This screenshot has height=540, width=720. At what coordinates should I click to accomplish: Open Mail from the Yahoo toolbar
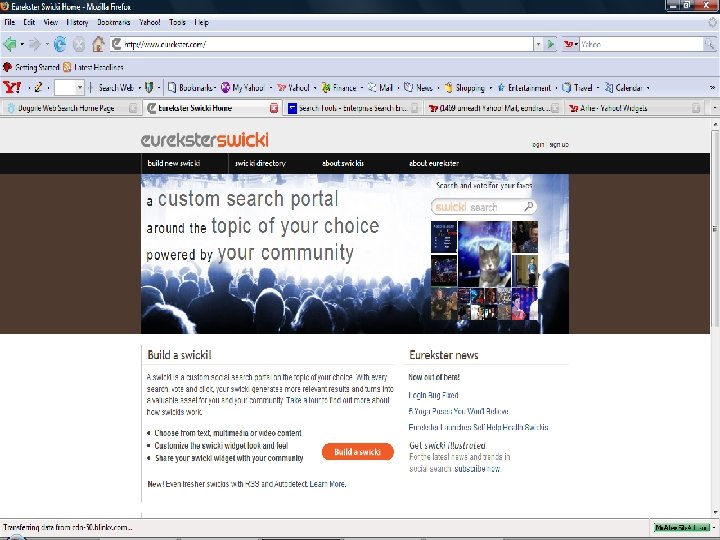pyautogui.click(x=380, y=87)
